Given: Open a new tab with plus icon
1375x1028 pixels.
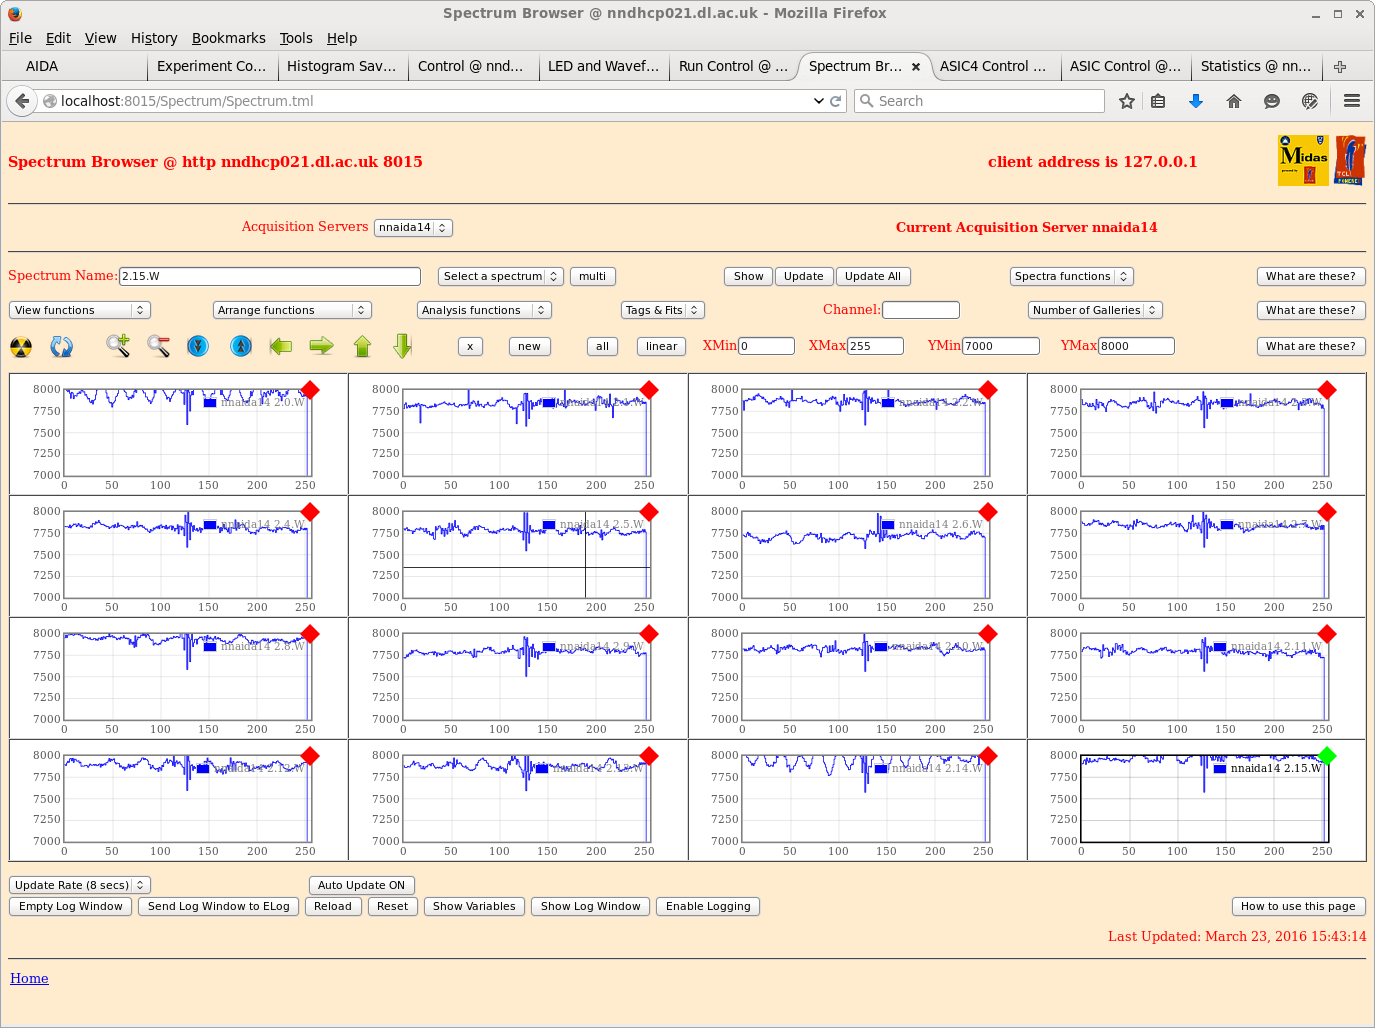Looking at the screenshot, I should coord(1340,66).
